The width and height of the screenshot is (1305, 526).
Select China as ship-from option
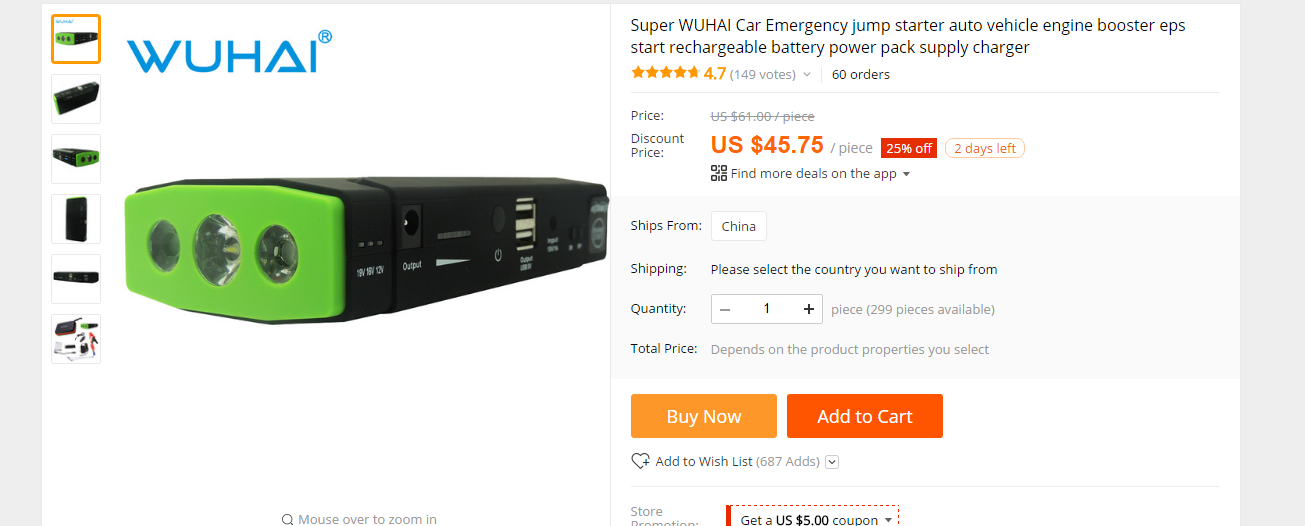(x=738, y=226)
